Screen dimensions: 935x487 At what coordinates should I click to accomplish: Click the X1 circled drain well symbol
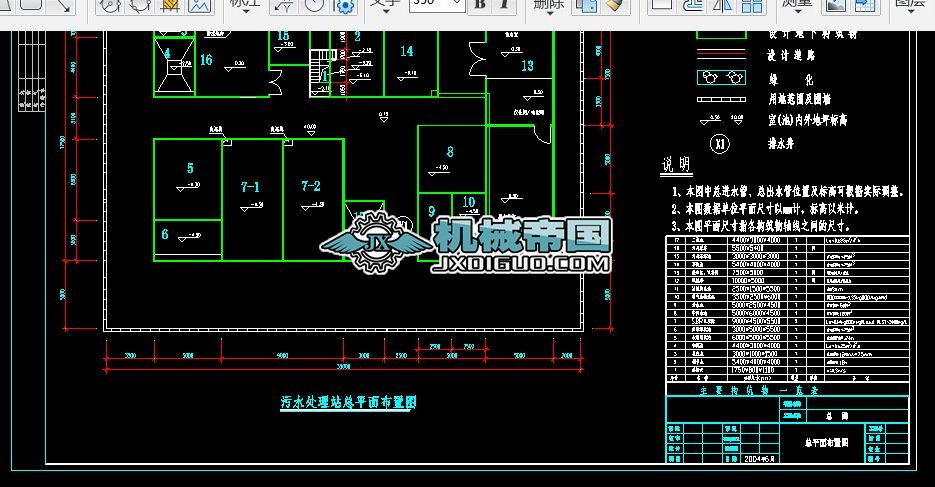click(720, 144)
